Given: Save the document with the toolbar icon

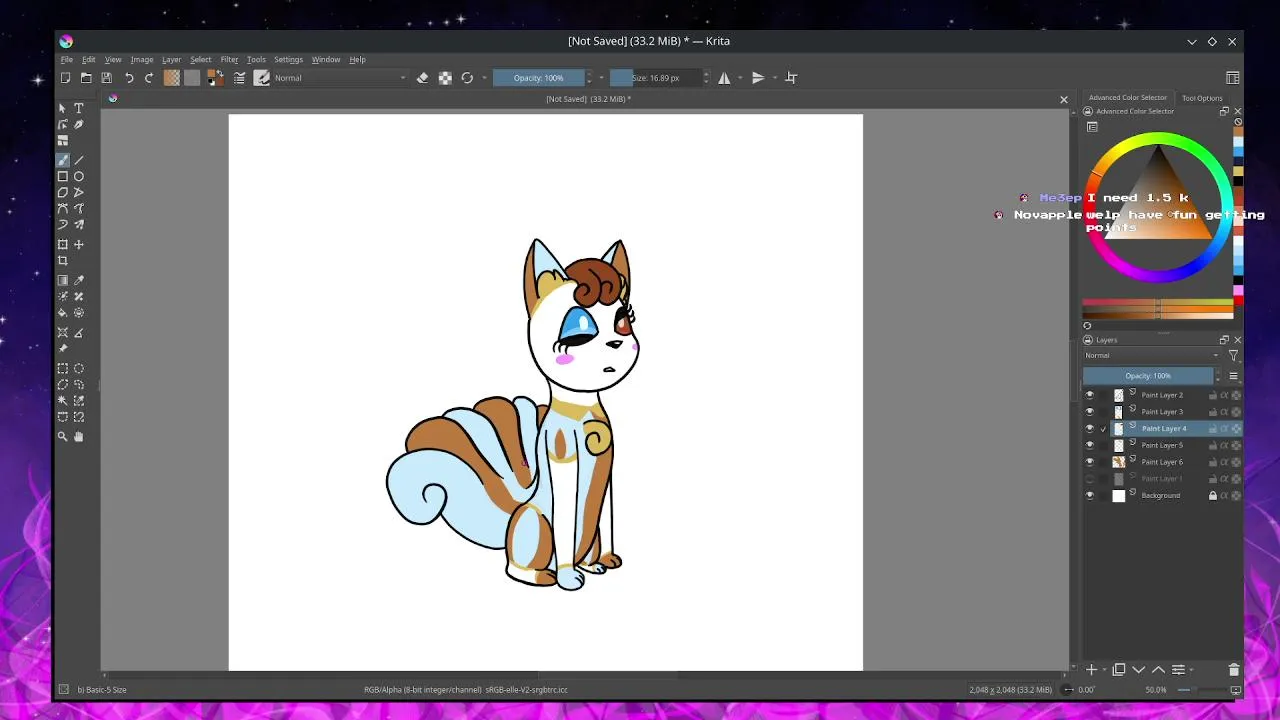Looking at the screenshot, I should (107, 78).
